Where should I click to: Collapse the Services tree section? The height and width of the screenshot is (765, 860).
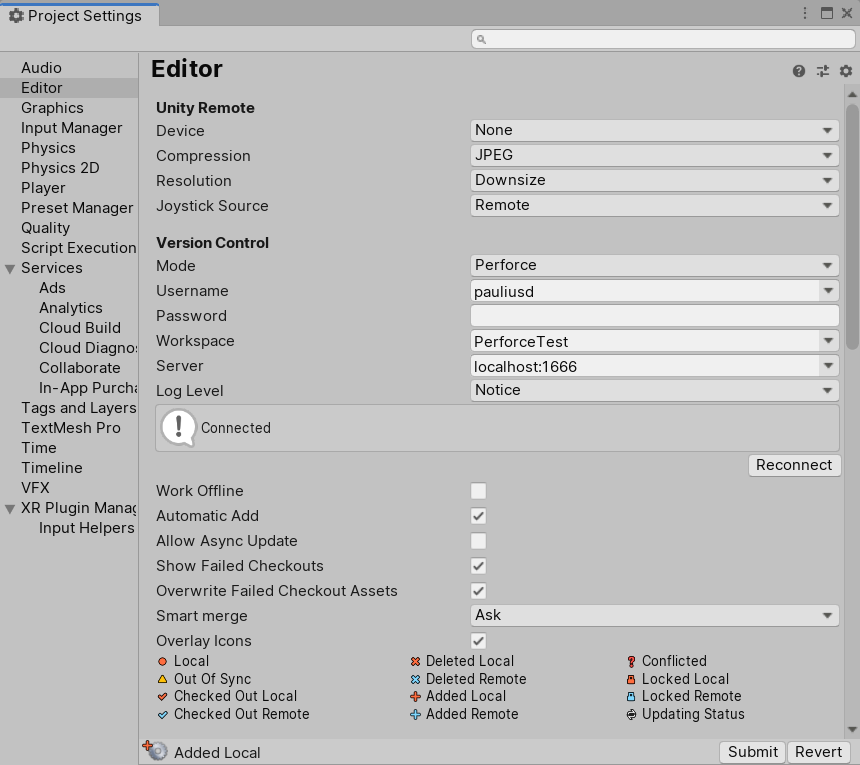(x=9, y=268)
